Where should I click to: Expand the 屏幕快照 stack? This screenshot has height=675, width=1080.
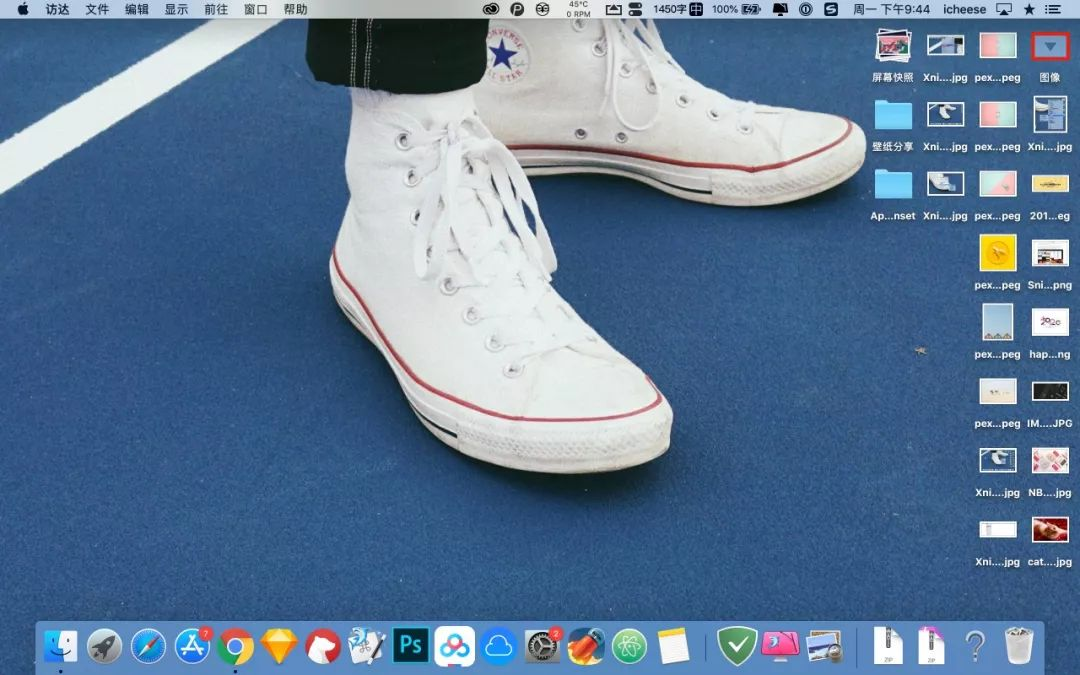(x=892, y=46)
